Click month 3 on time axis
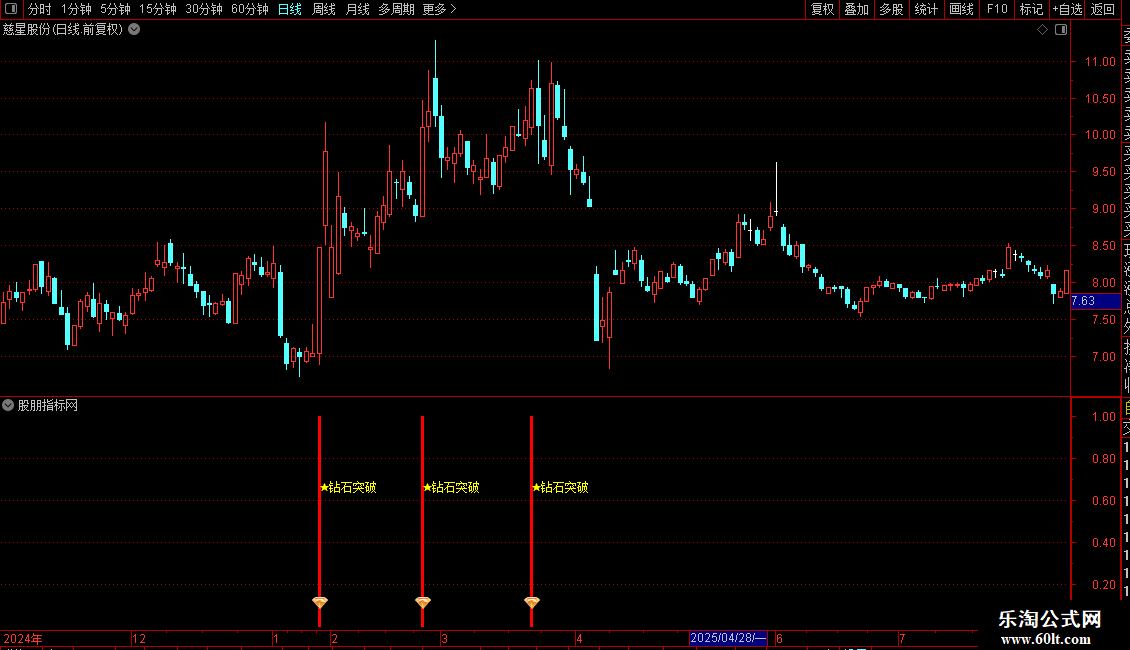The image size is (1130, 650). click(445, 638)
